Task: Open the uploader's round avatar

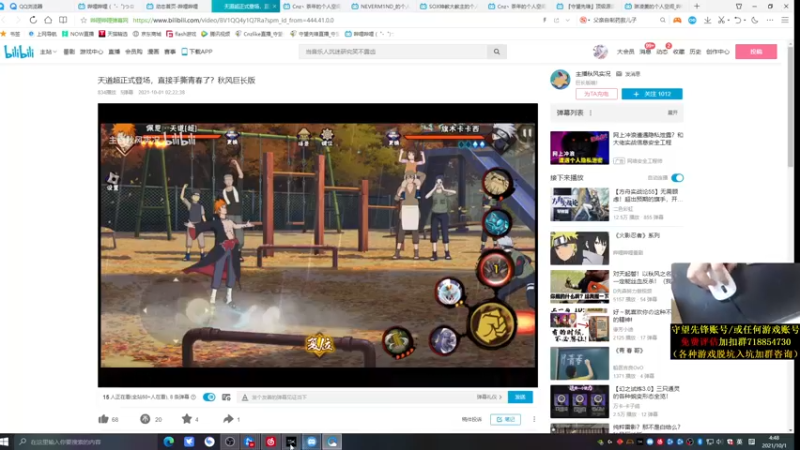Action: [560, 80]
